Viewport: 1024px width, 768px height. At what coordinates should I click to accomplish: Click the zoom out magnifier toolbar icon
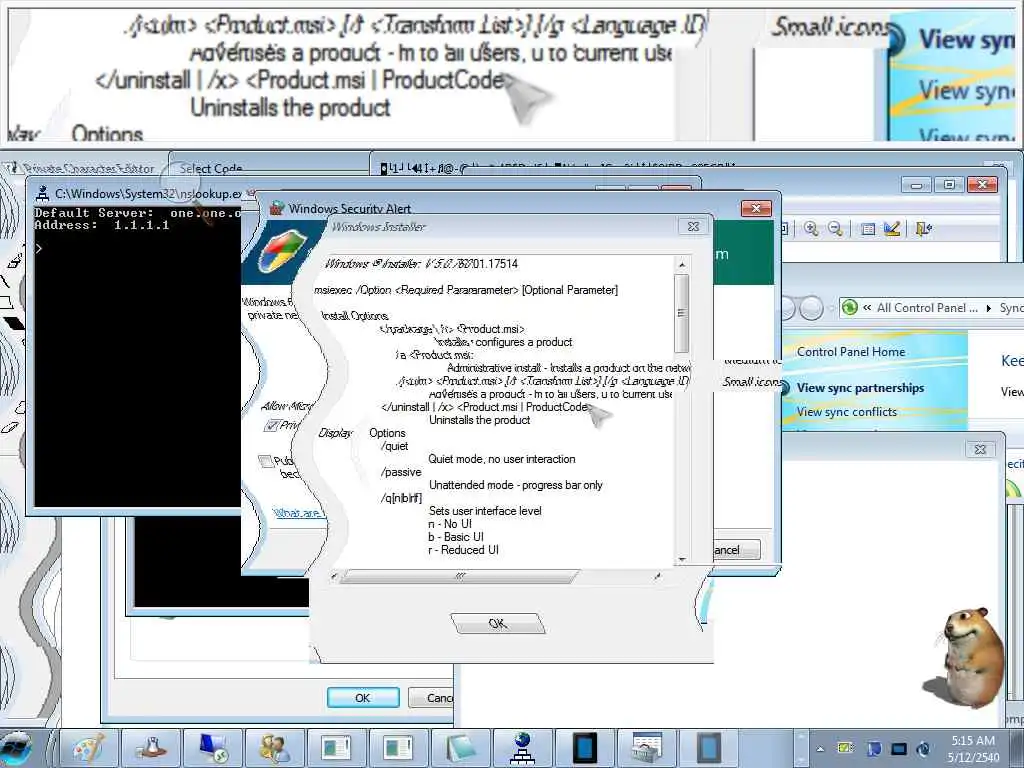(835, 228)
